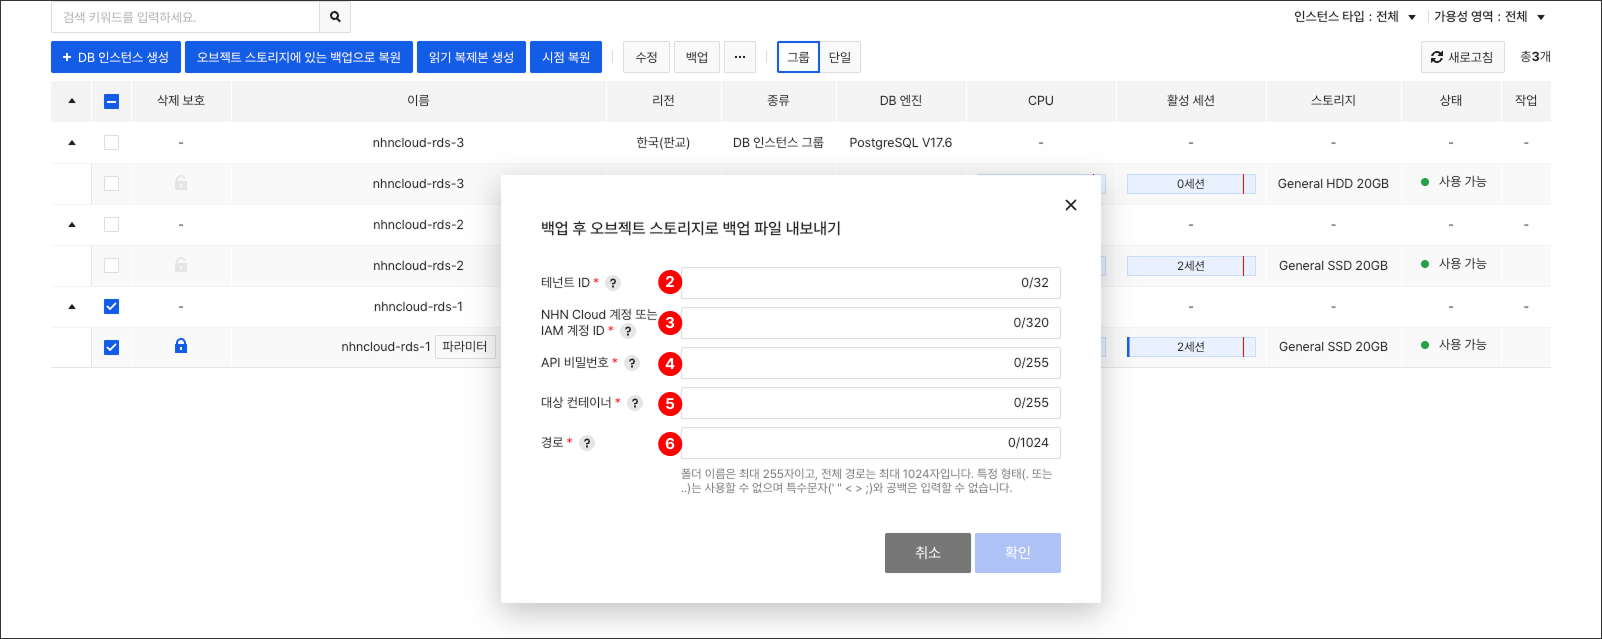1602x639 pixels.
Task: Open the 인스턴스 타입 filter dropdown
Action: coord(1355,17)
